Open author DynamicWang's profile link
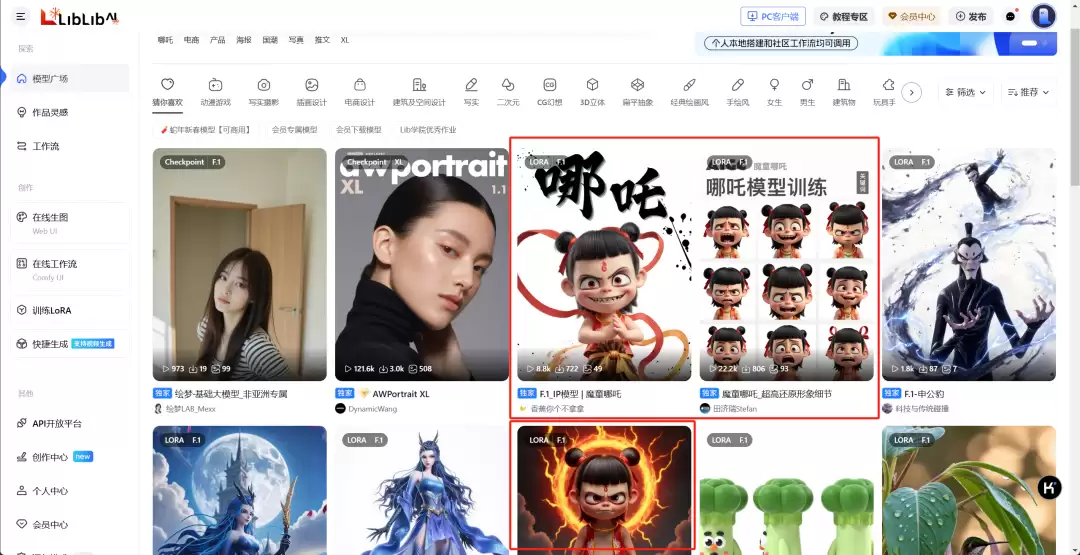This screenshot has width=1080, height=555. click(x=368, y=408)
